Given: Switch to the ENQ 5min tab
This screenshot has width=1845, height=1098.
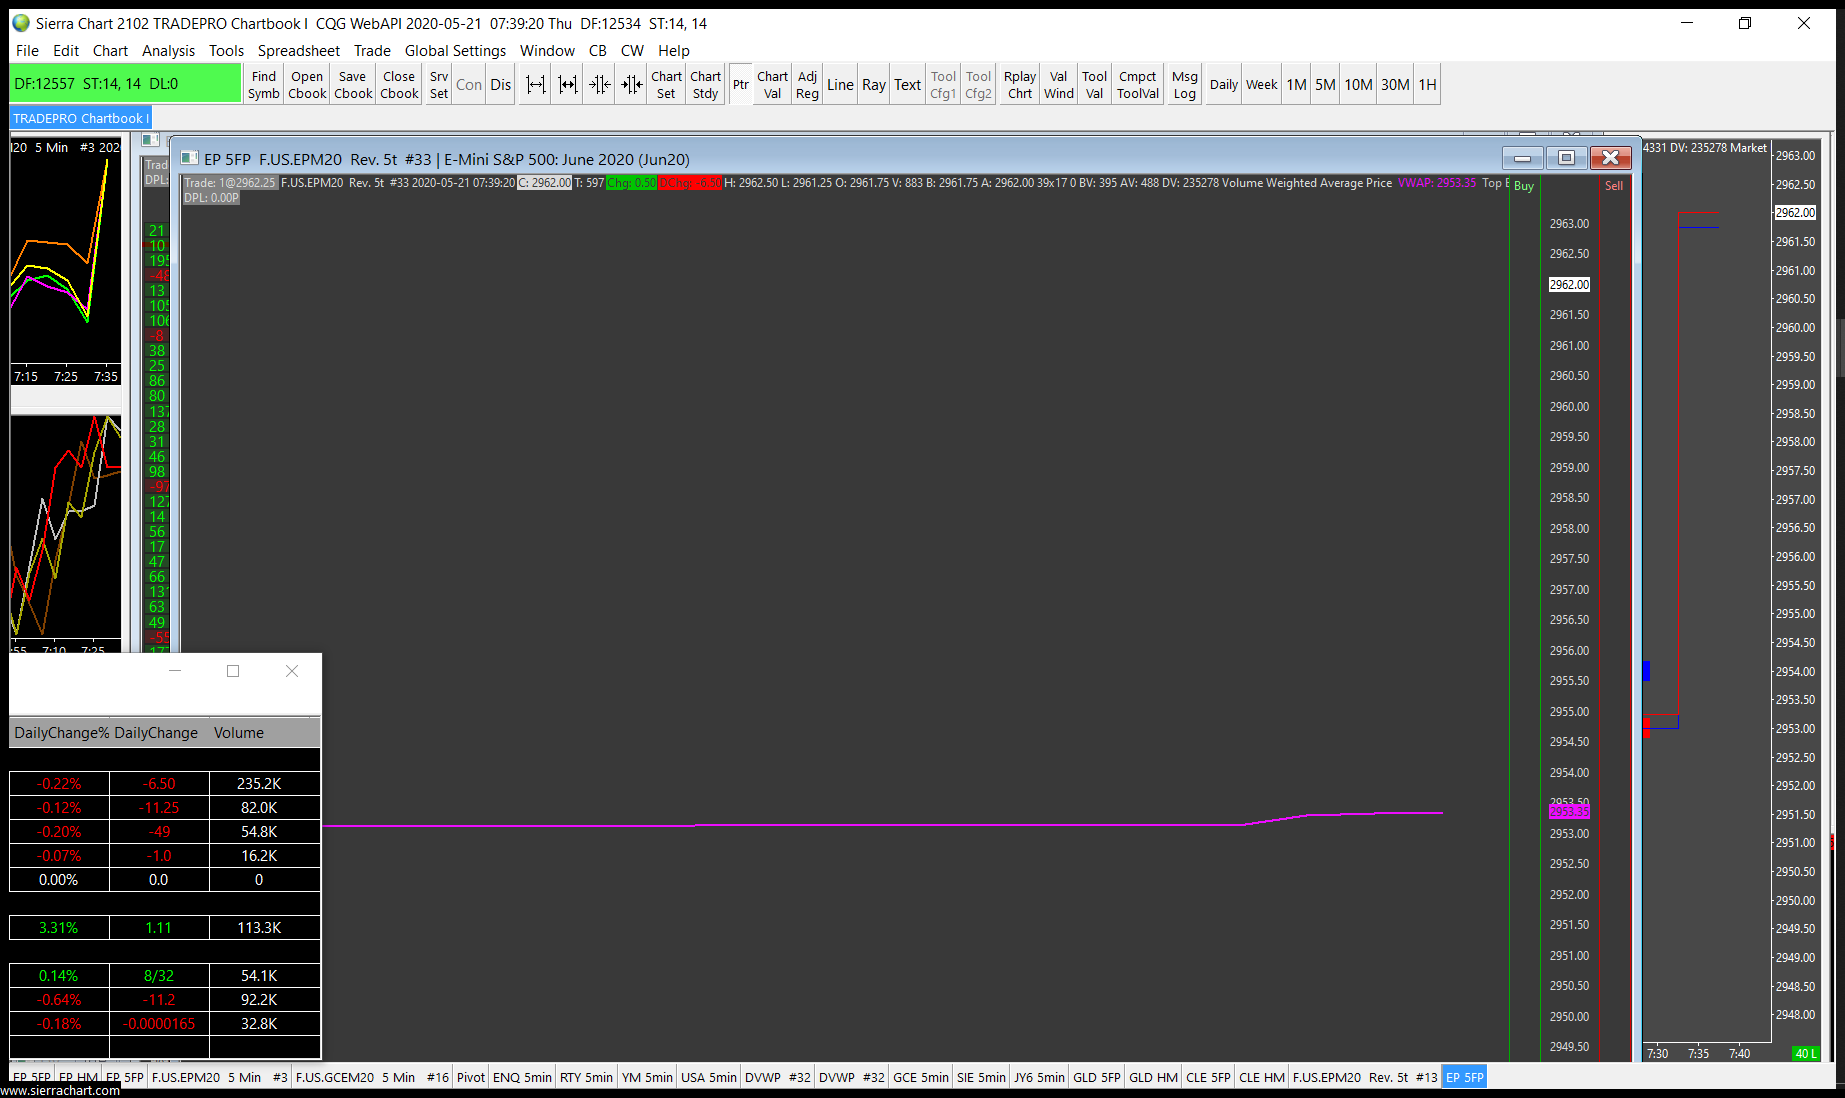Looking at the screenshot, I should pos(522,1077).
